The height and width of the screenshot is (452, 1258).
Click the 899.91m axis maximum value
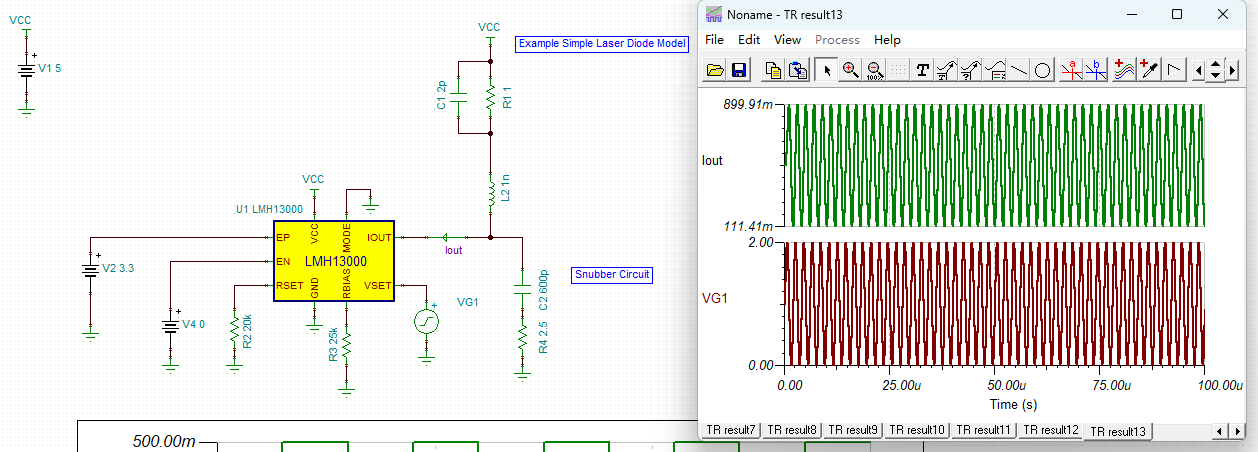750,104
